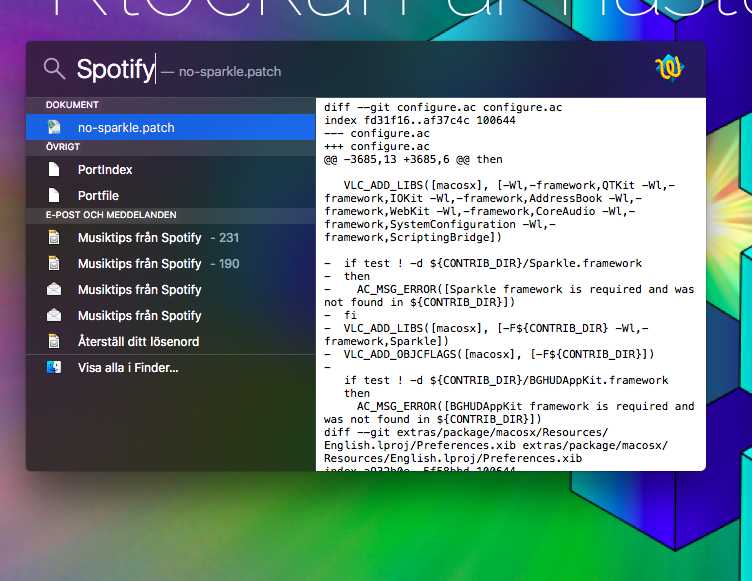Viewport: 752px width, 581px height.
Task: Select the no-sparkle.patch document result
Action: click(171, 127)
